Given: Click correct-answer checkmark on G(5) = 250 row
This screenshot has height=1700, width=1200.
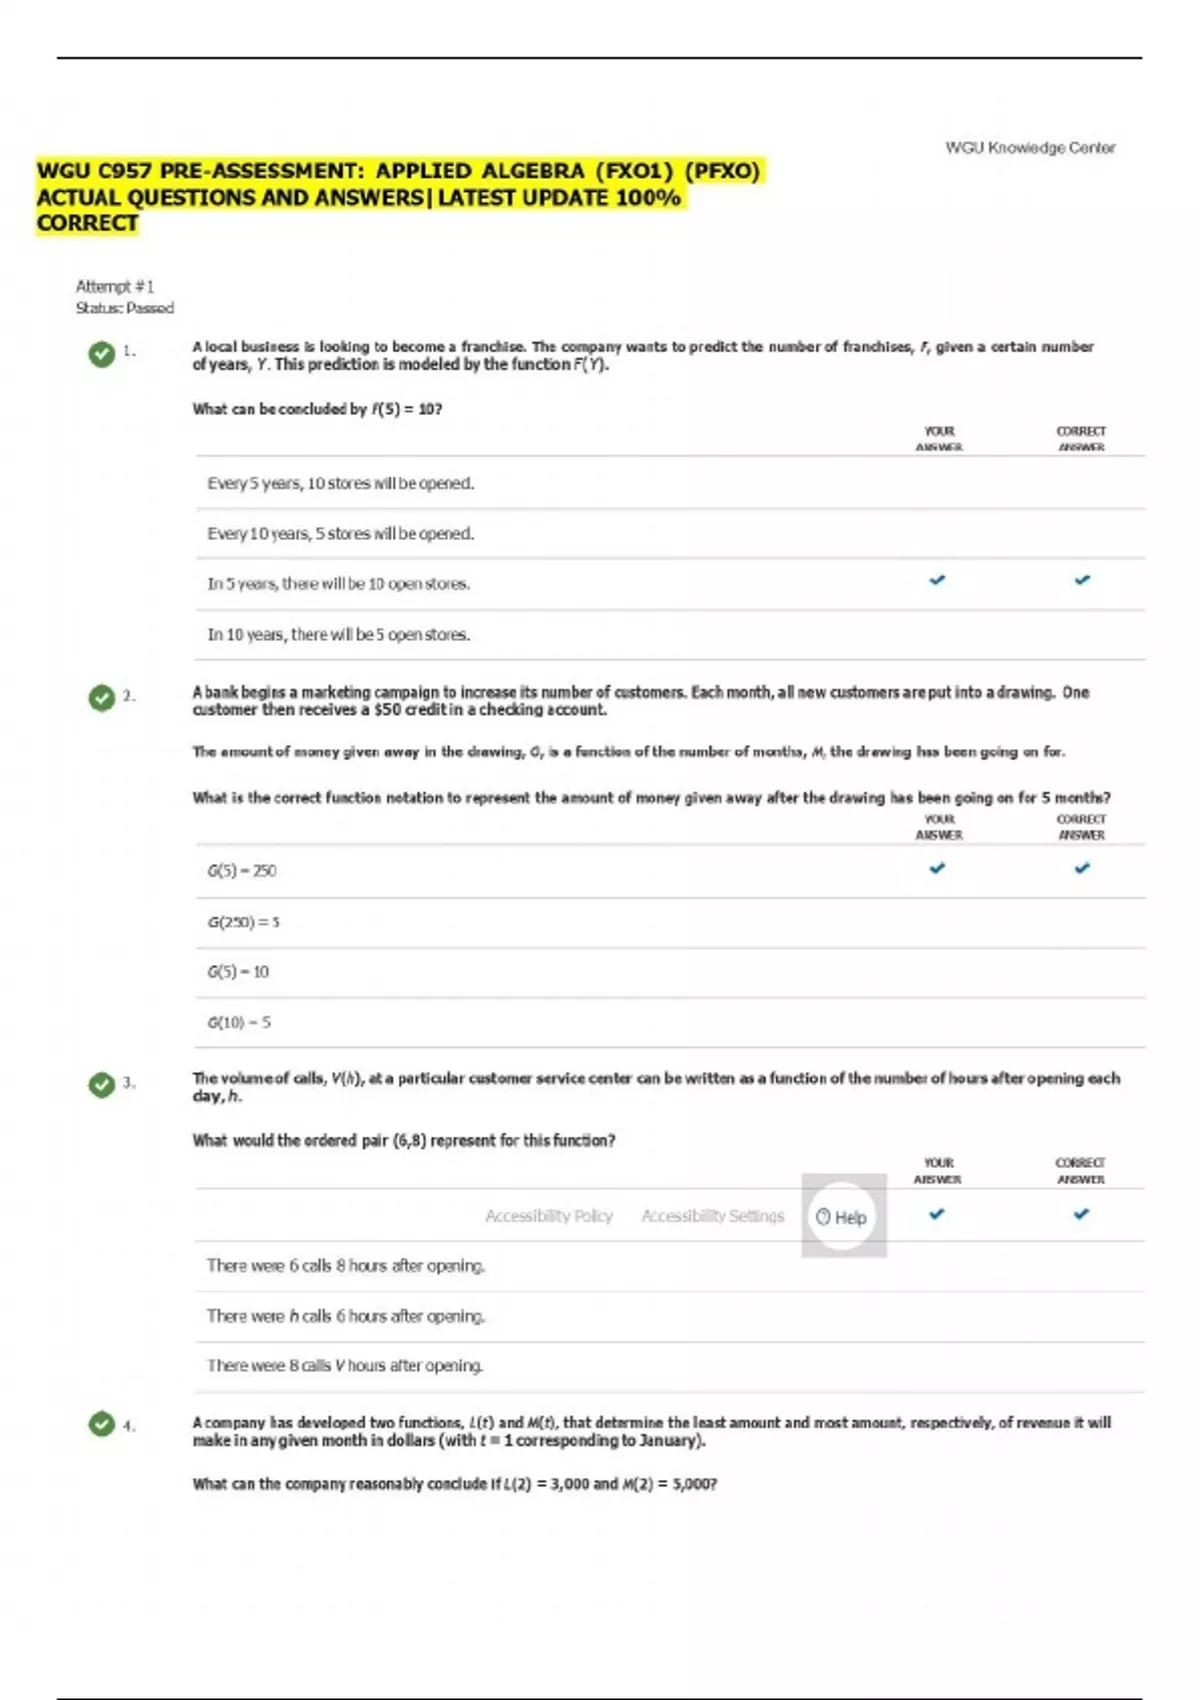Looking at the screenshot, I should point(1082,869).
